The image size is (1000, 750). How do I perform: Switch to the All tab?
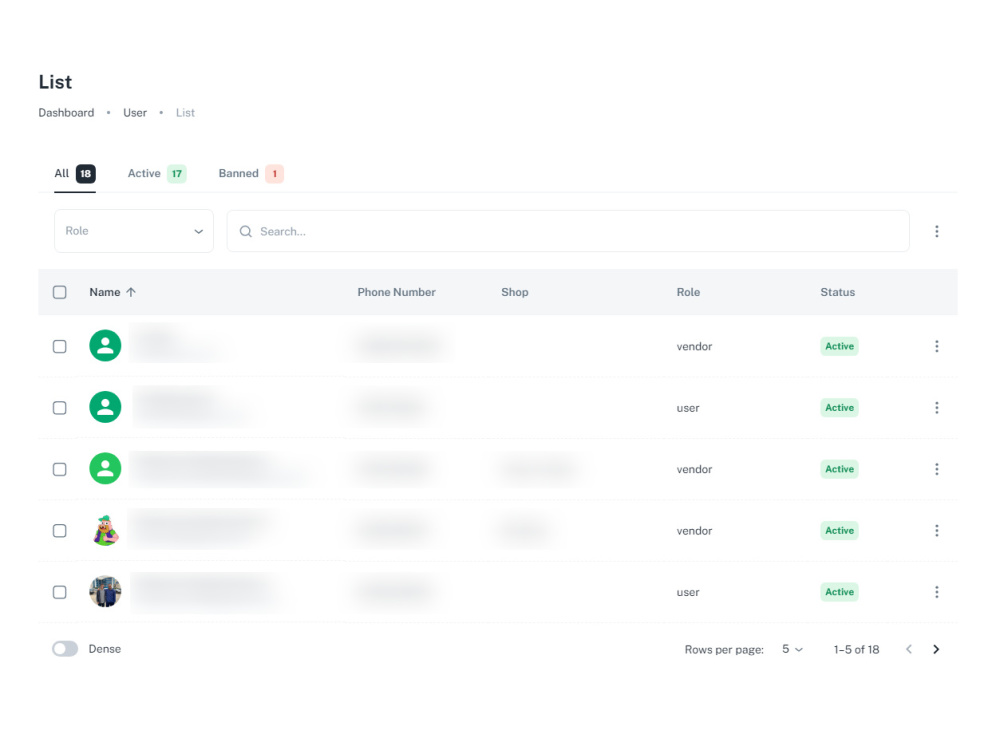(x=75, y=173)
